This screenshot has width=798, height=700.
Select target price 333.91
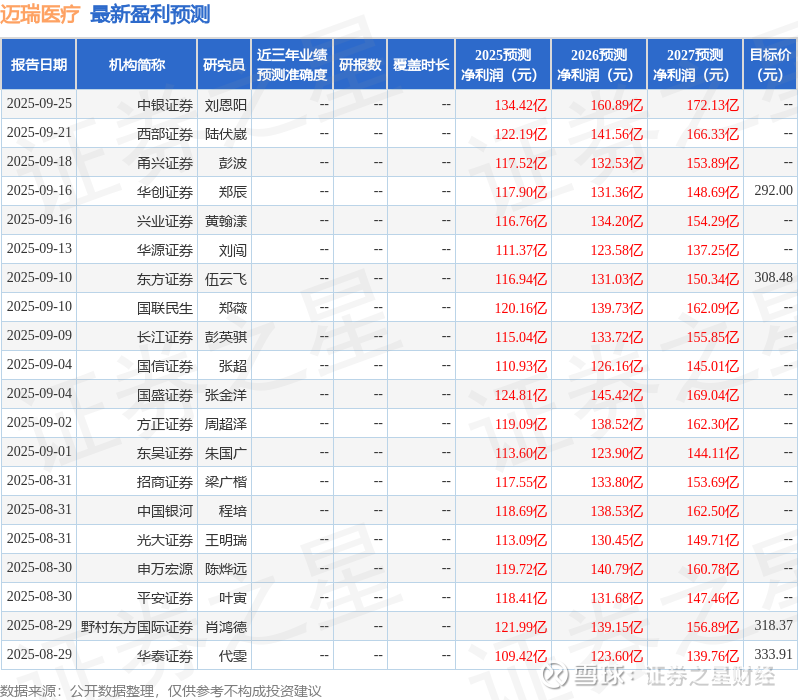(x=773, y=655)
